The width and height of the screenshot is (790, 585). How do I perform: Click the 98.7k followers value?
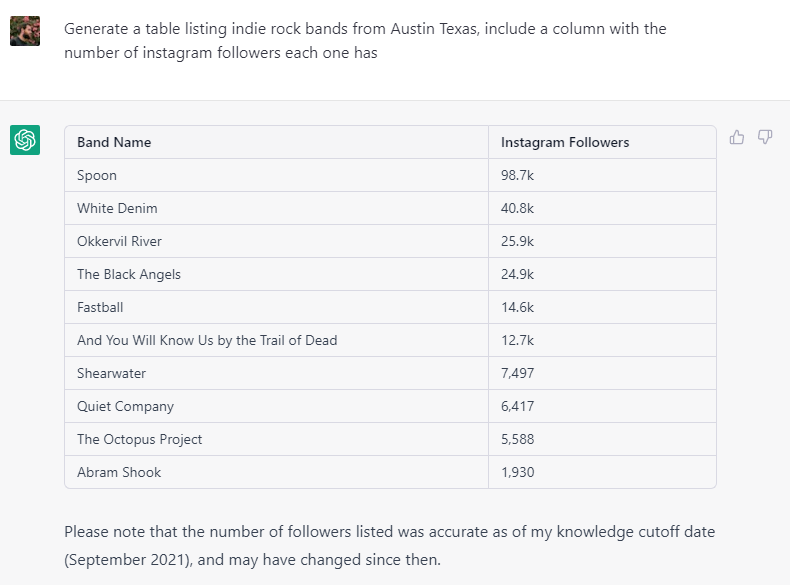517,175
